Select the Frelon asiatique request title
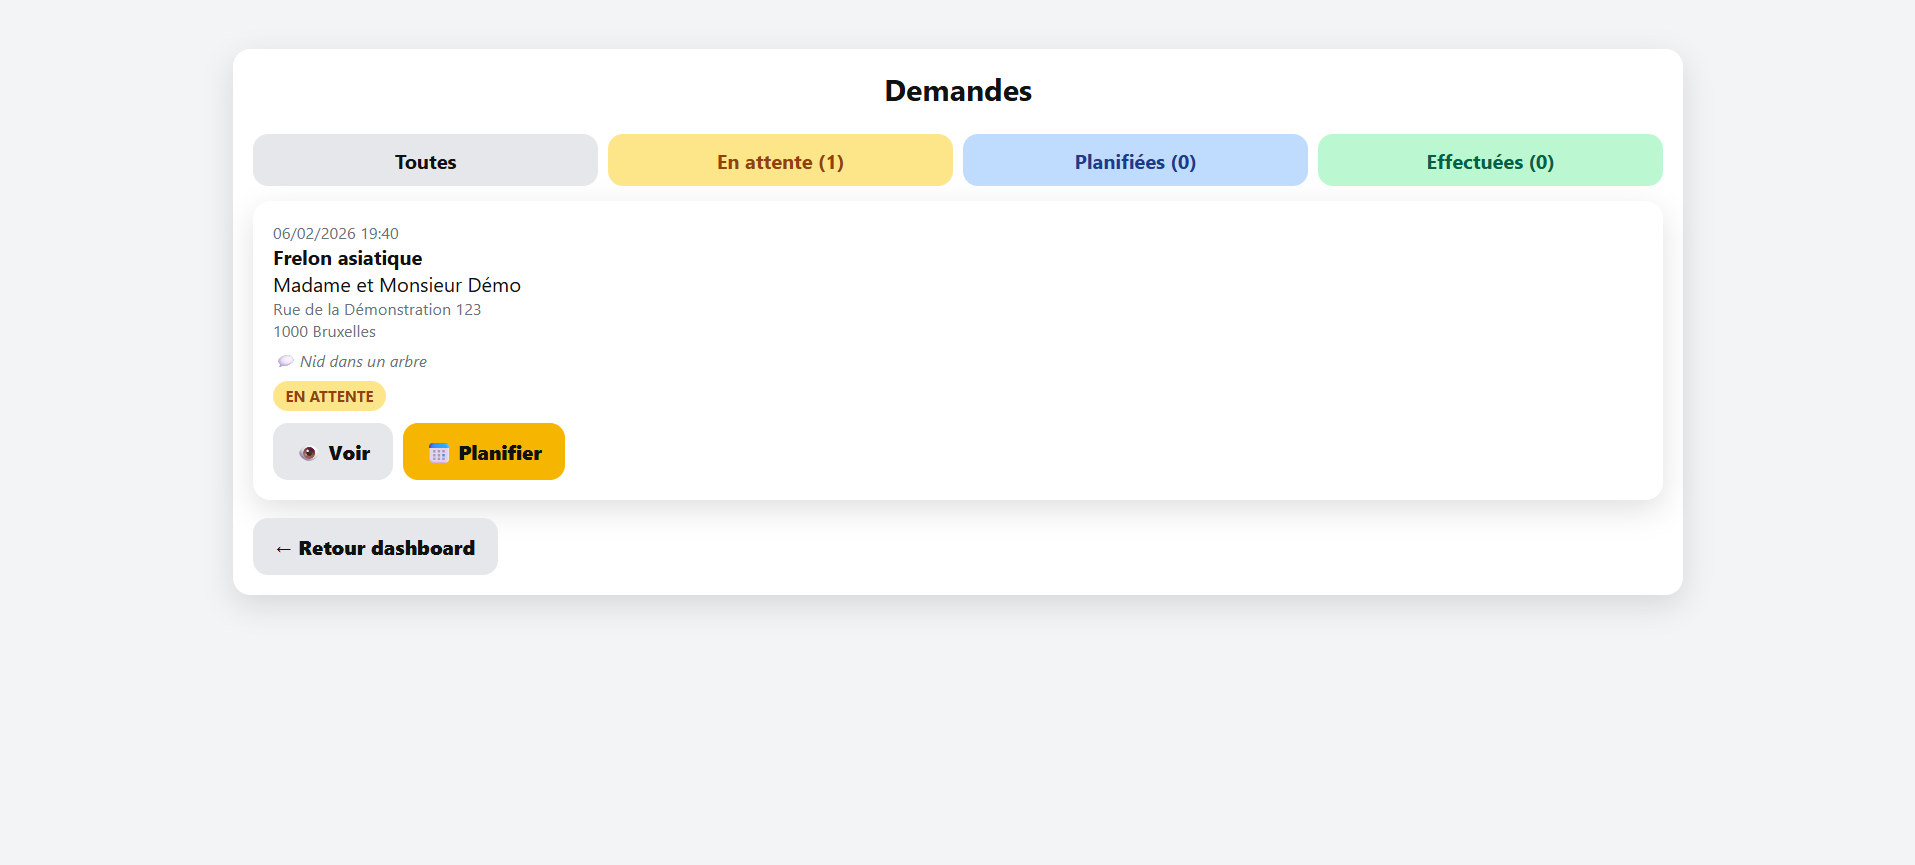The width and height of the screenshot is (1915, 865). pos(347,258)
